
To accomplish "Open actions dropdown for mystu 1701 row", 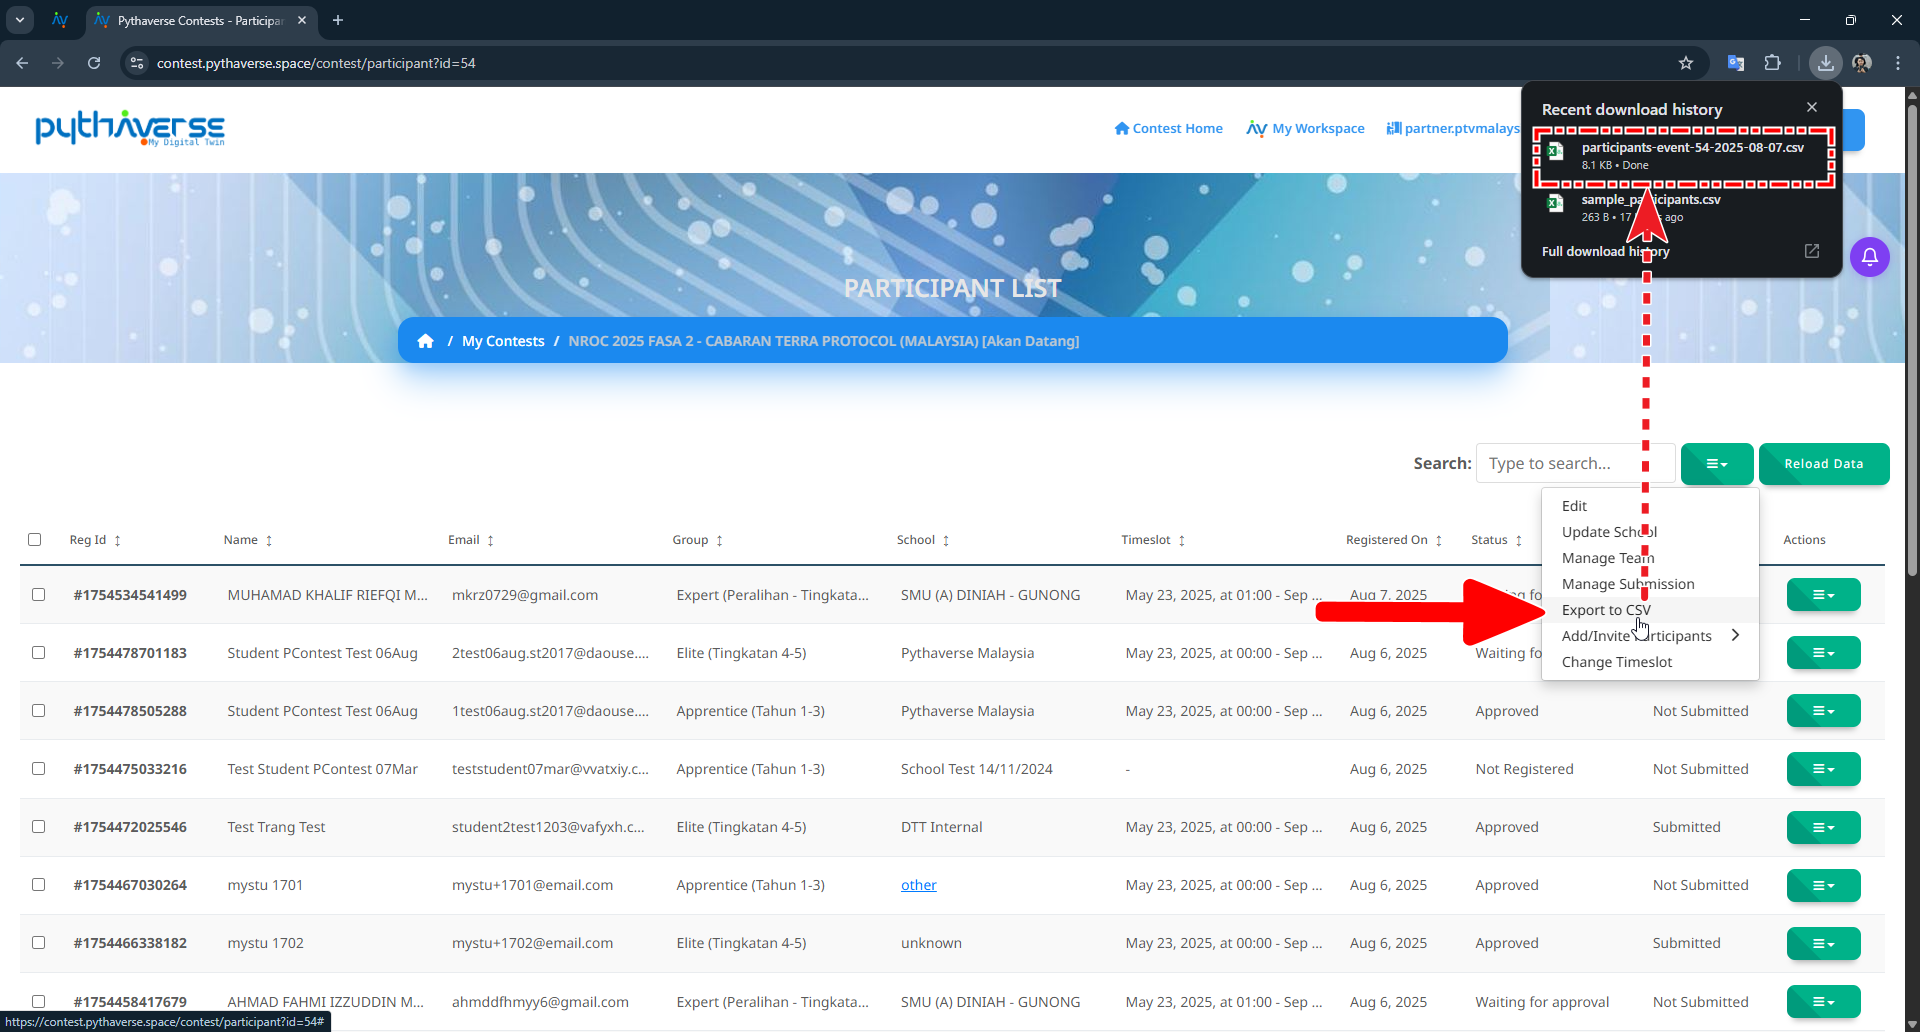I will (1824, 885).
